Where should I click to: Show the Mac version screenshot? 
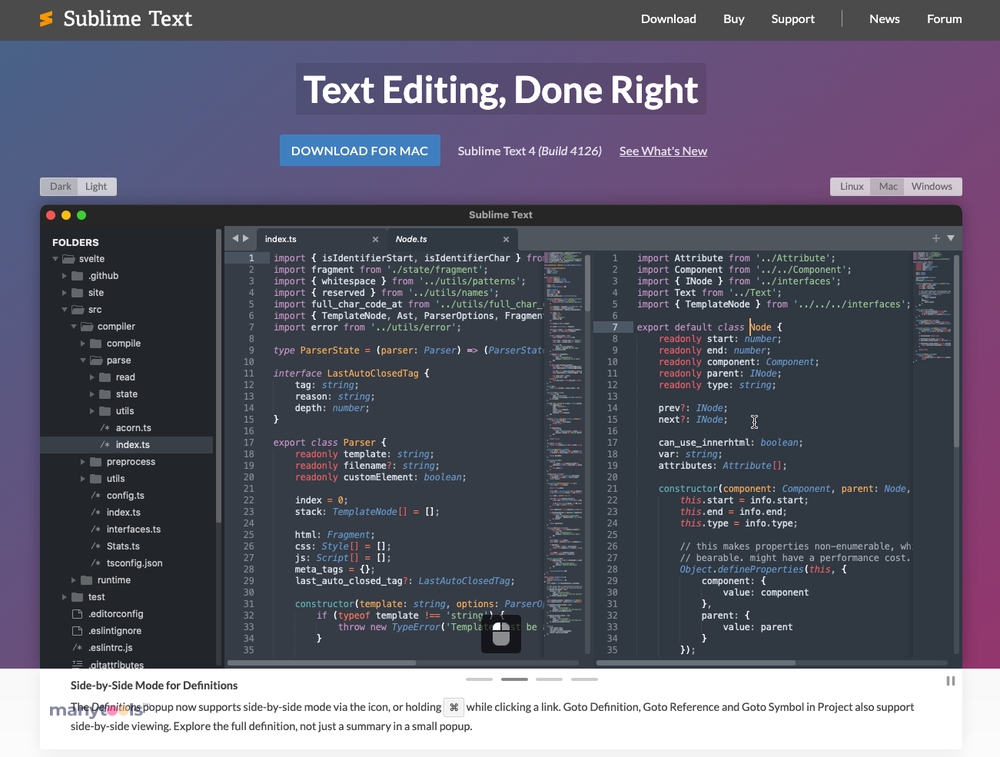(888, 186)
